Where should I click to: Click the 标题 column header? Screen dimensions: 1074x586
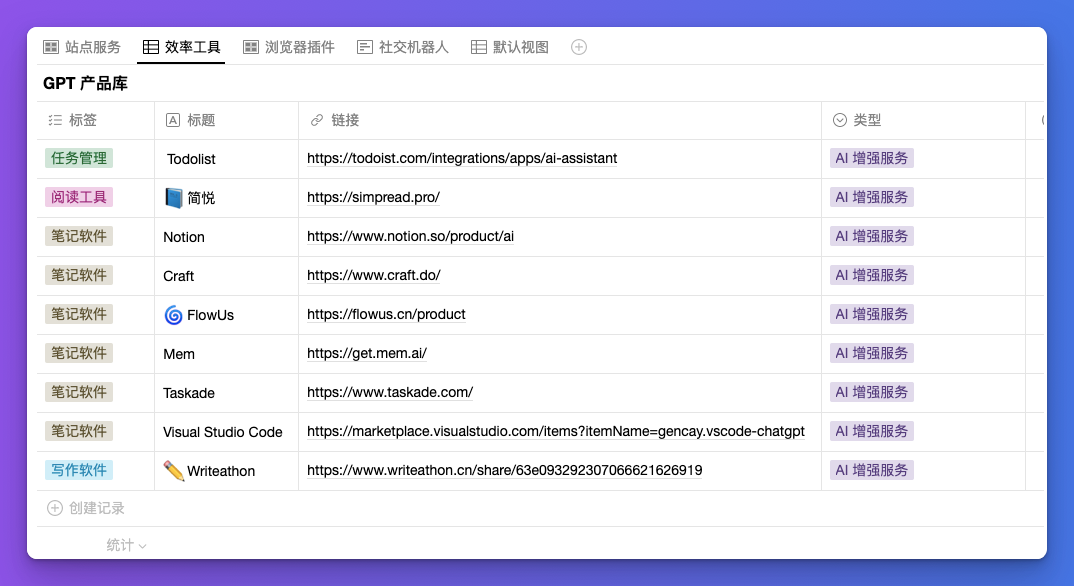pyautogui.click(x=227, y=120)
